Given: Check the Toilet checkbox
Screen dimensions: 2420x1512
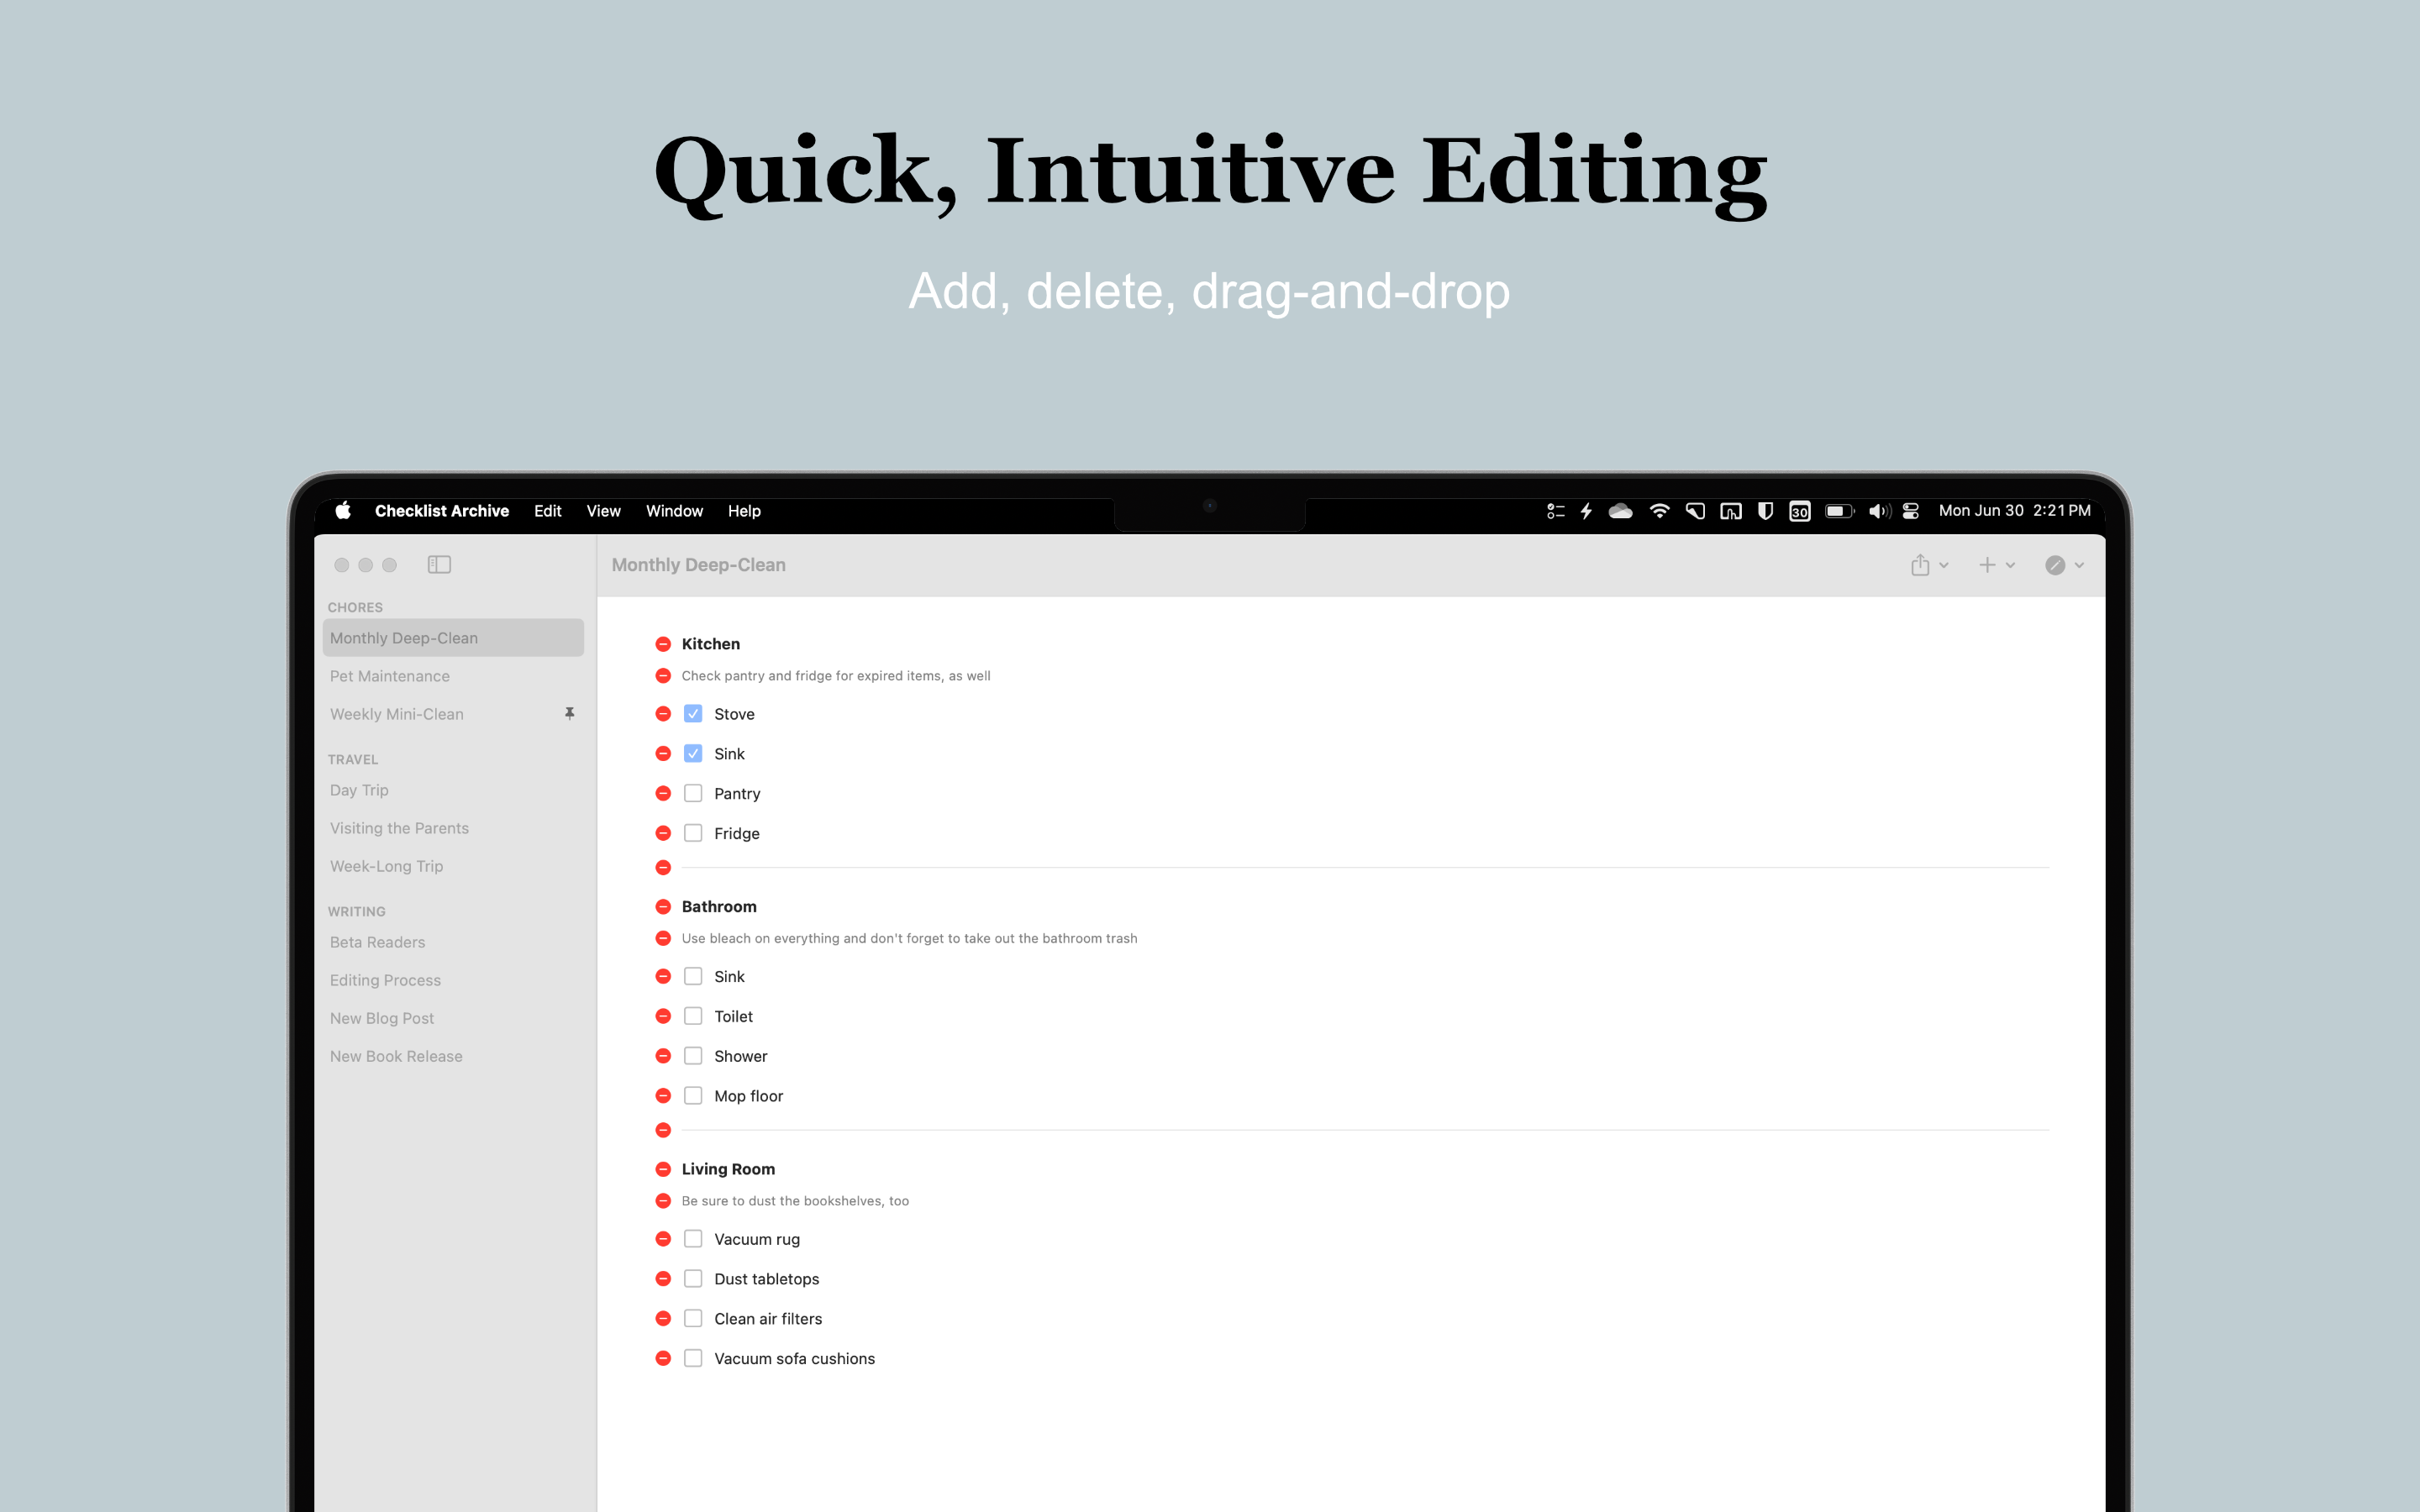Looking at the screenshot, I should tap(693, 1015).
